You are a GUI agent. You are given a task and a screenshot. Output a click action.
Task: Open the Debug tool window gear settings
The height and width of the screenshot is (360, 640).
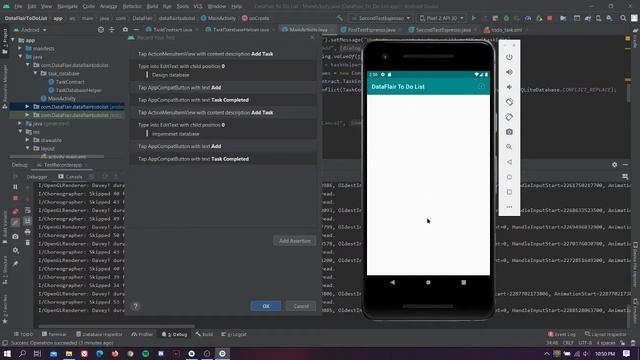coord(614,164)
